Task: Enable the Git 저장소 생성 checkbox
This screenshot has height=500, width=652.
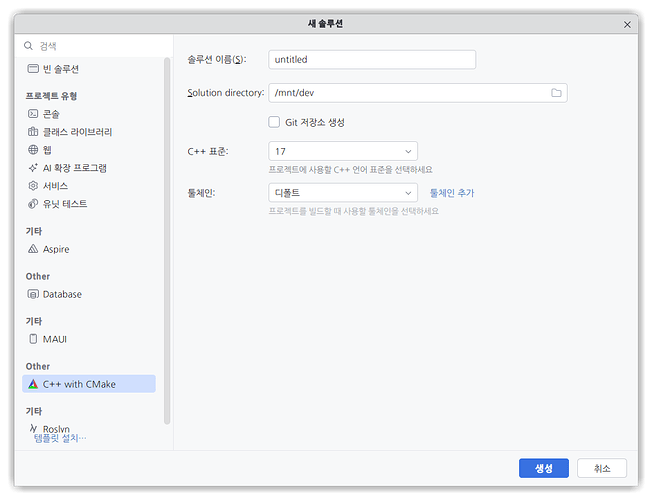Action: [x=274, y=122]
